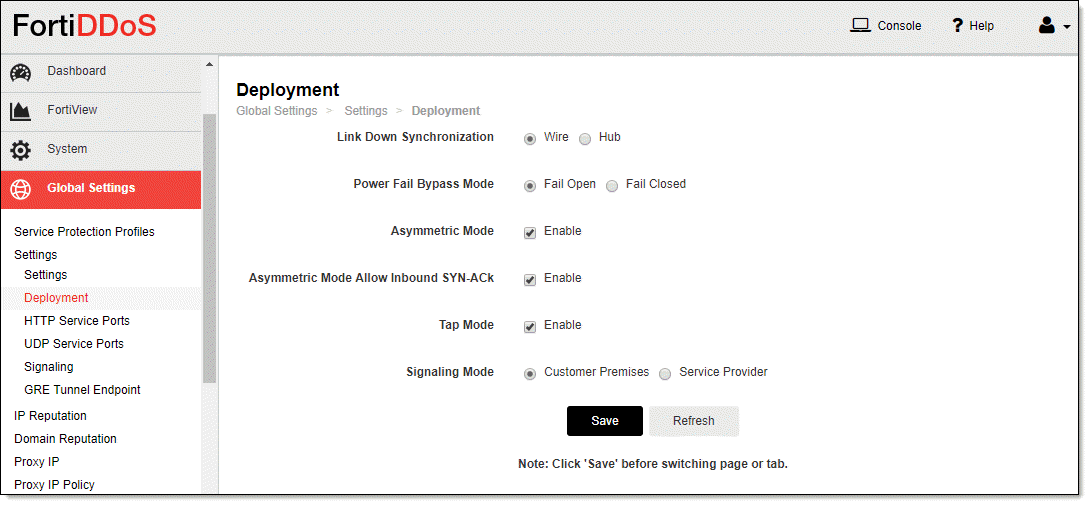
Task: Click the Help question mark icon
Action: (957, 26)
